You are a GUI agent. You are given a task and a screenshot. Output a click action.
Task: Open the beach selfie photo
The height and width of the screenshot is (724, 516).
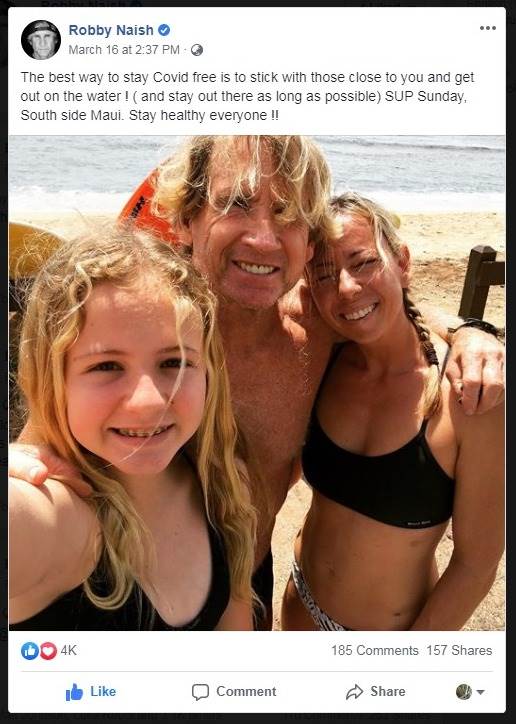pyautogui.click(x=257, y=382)
